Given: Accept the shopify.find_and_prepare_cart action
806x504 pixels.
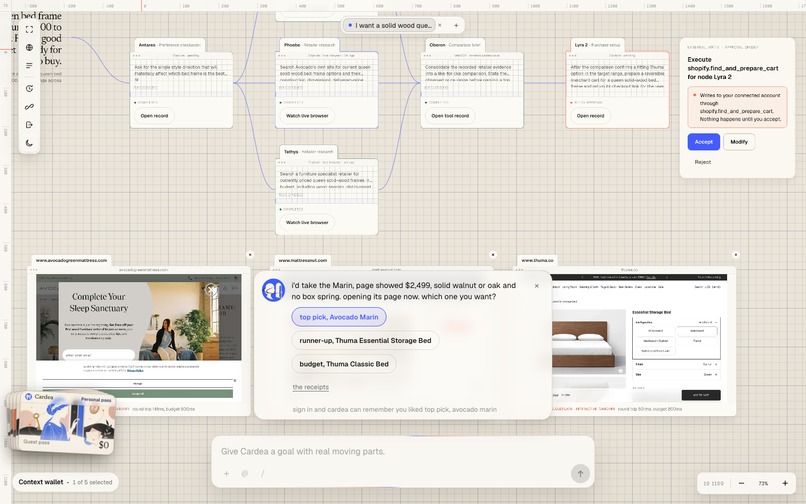Looking at the screenshot, I should [x=704, y=142].
